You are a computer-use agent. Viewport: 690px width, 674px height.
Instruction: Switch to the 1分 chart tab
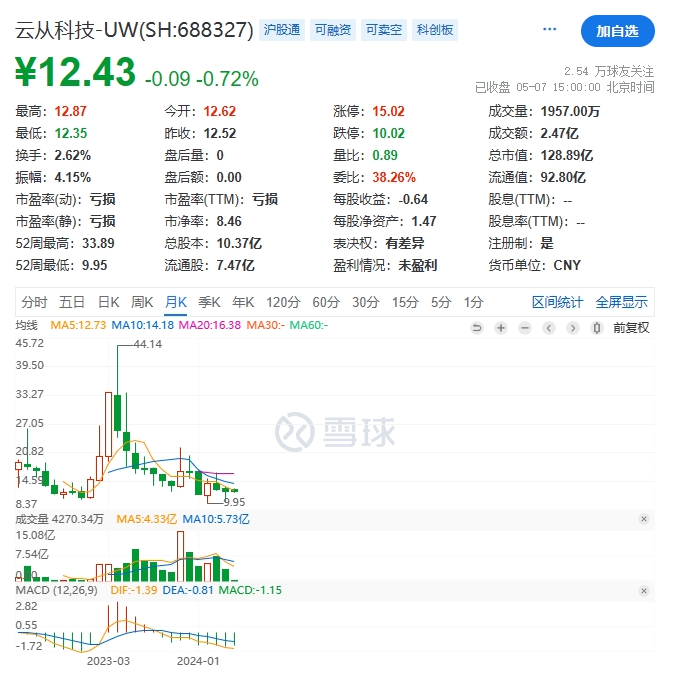(473, 302)
